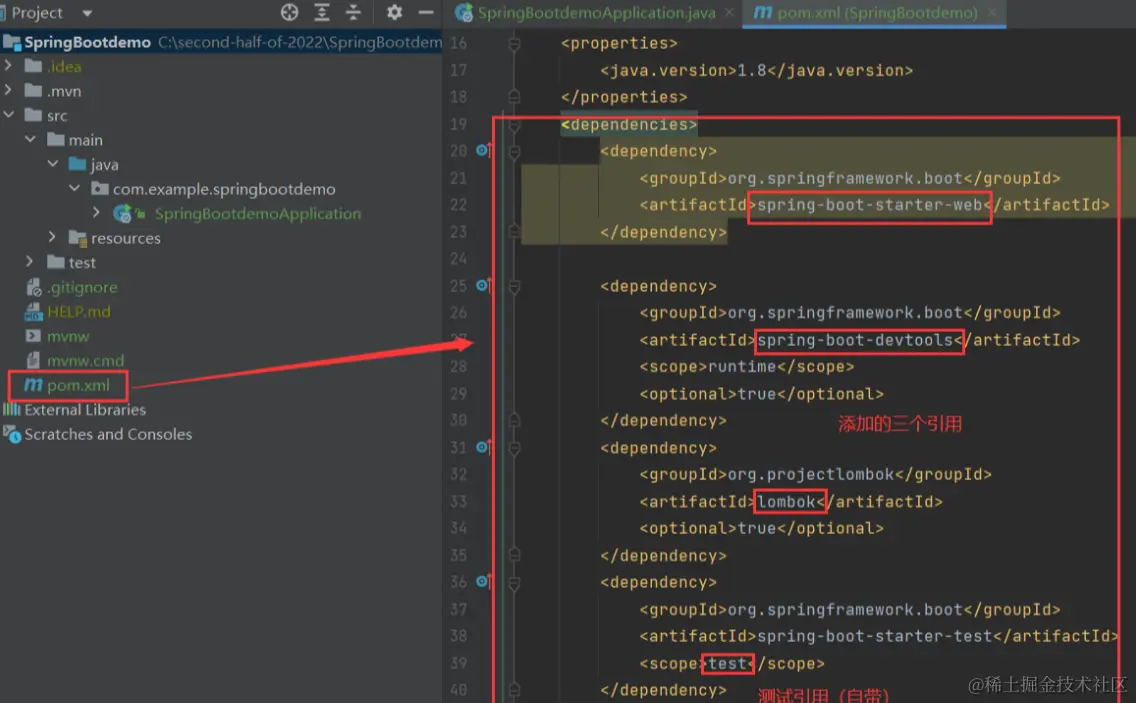Screen dimensions: 1136x703
Task: Click gutter dependency icon on line 36
Action: (483, 581)
